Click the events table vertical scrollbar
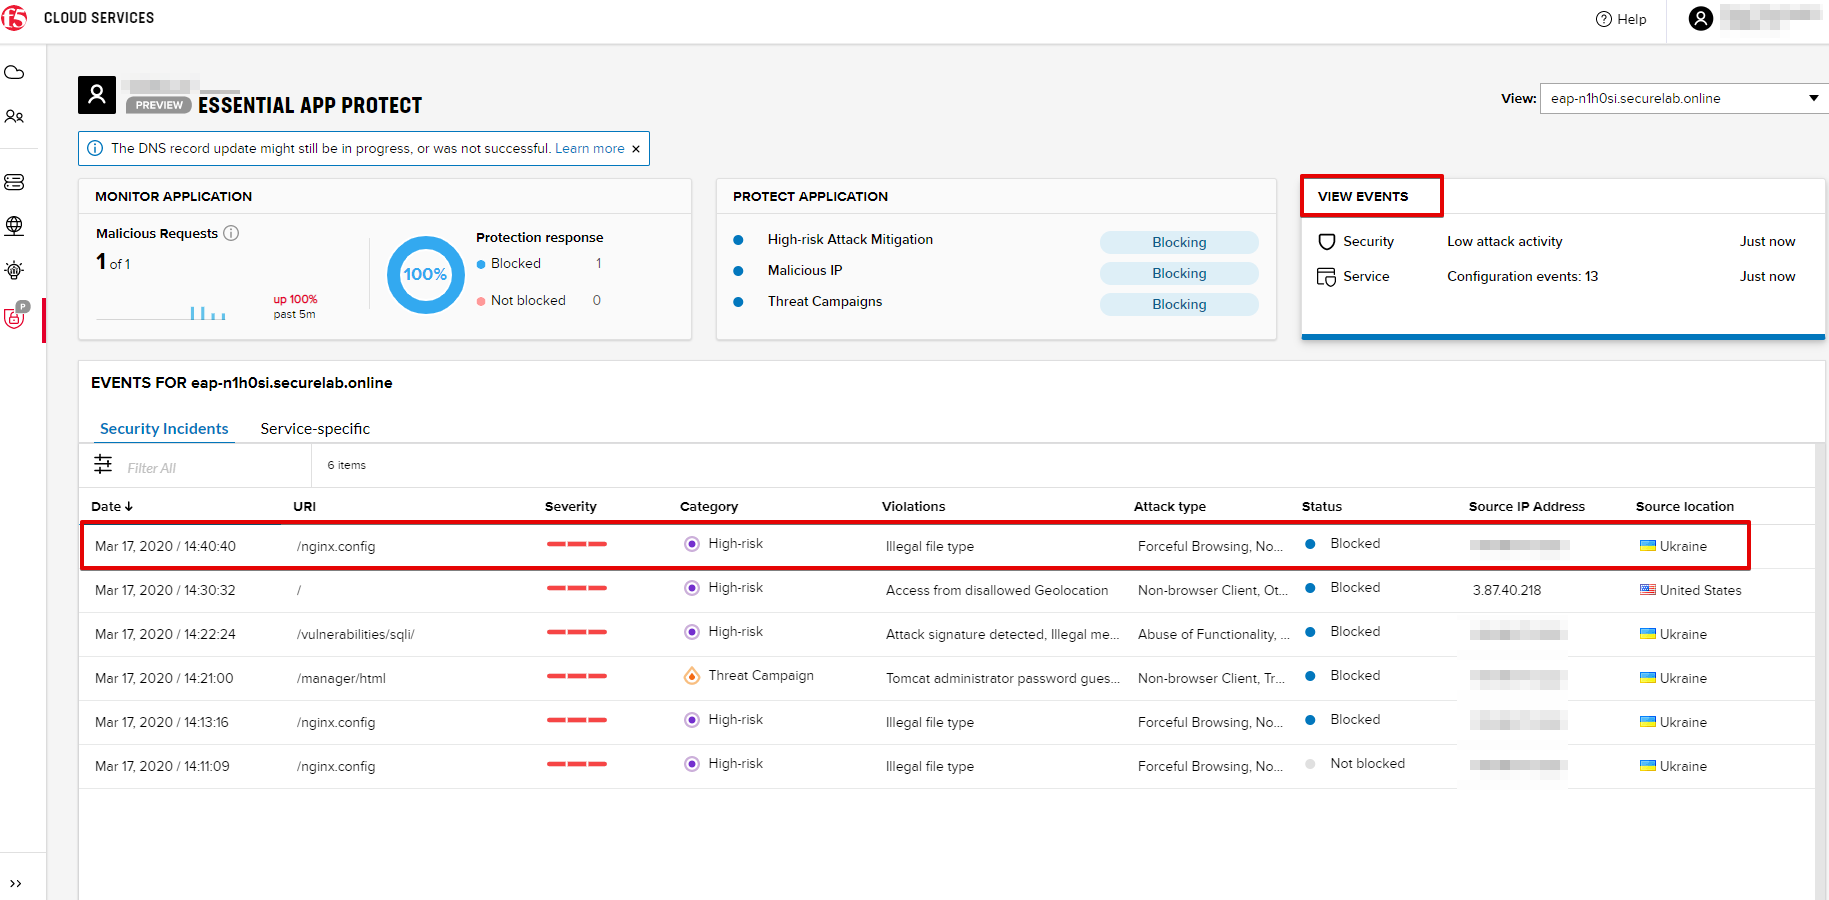The width and height of the screenshot is (1829, 900). click(x=1821, y=670)
